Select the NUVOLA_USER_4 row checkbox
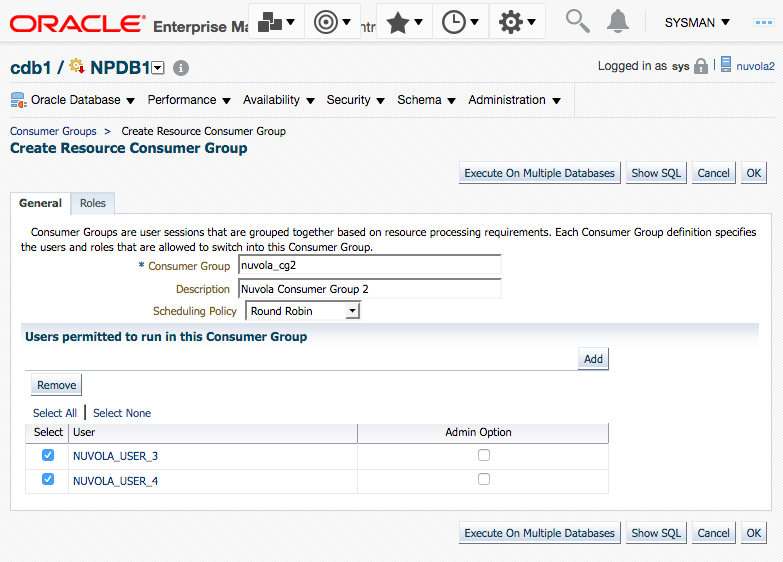Image resolution: width=783 pixels, height=562 pixels. click(48, 479)
